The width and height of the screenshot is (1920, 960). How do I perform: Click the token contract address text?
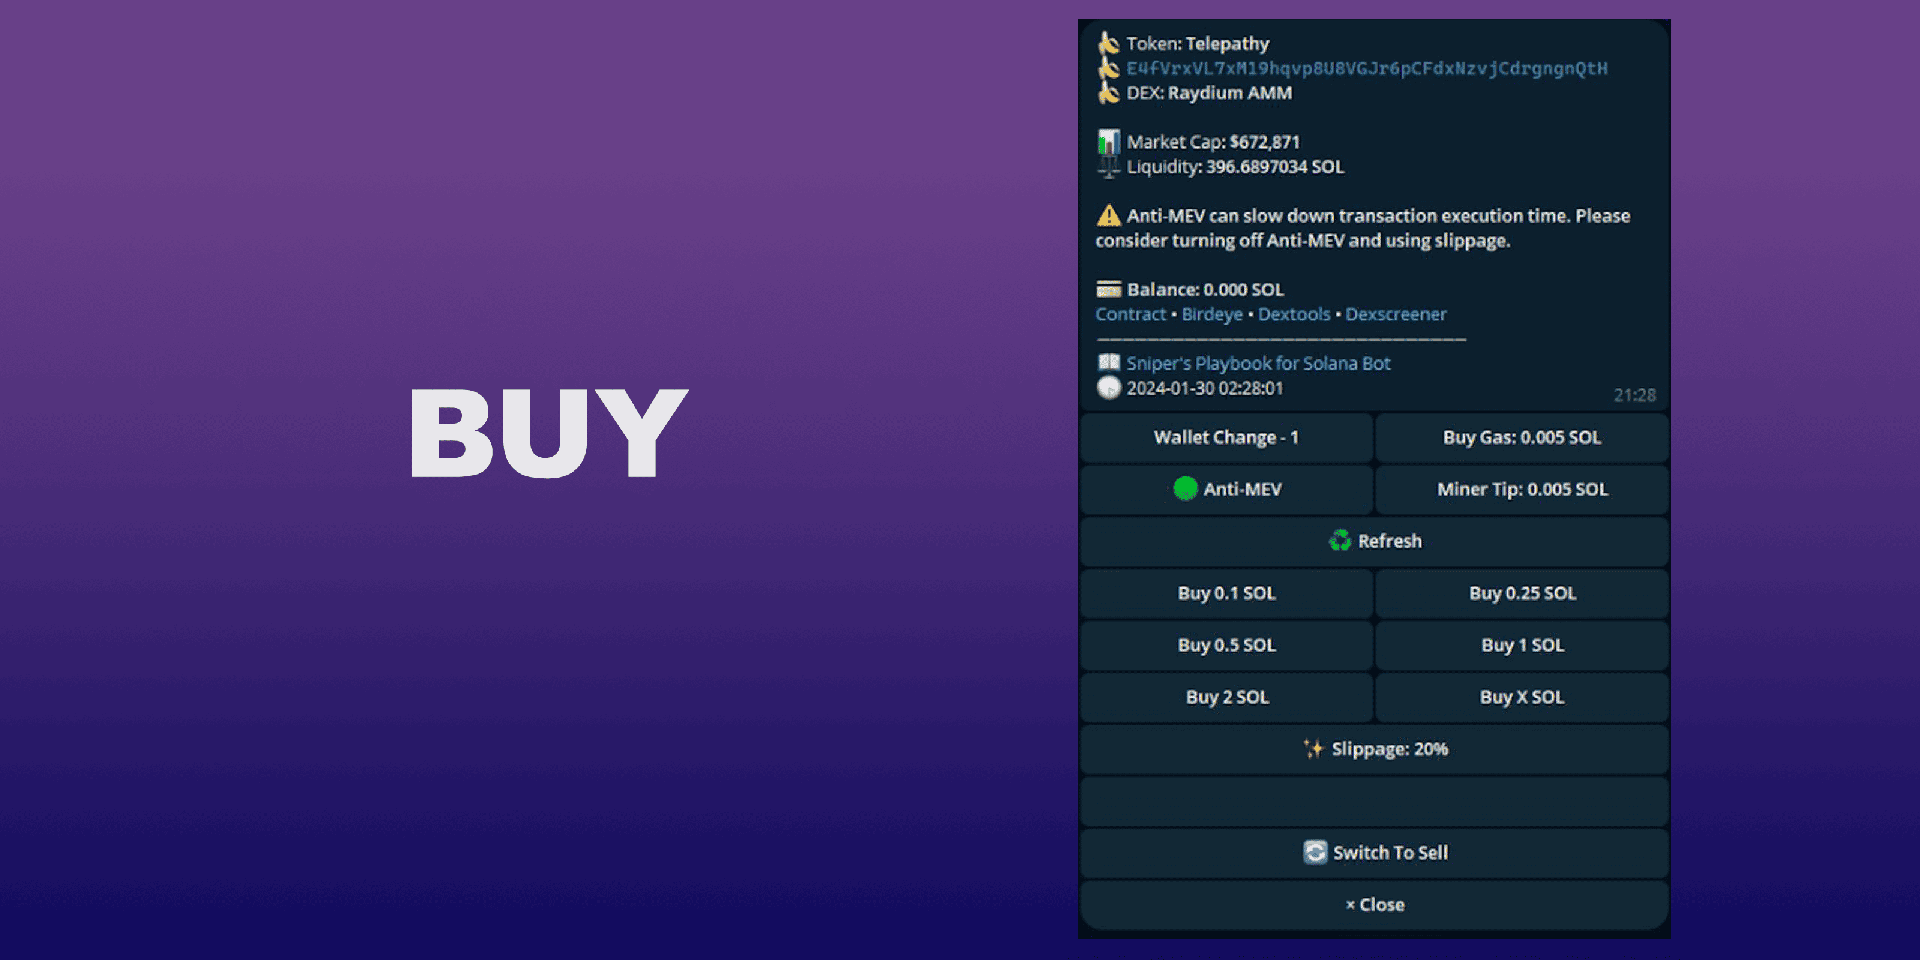coord(1366,69)
